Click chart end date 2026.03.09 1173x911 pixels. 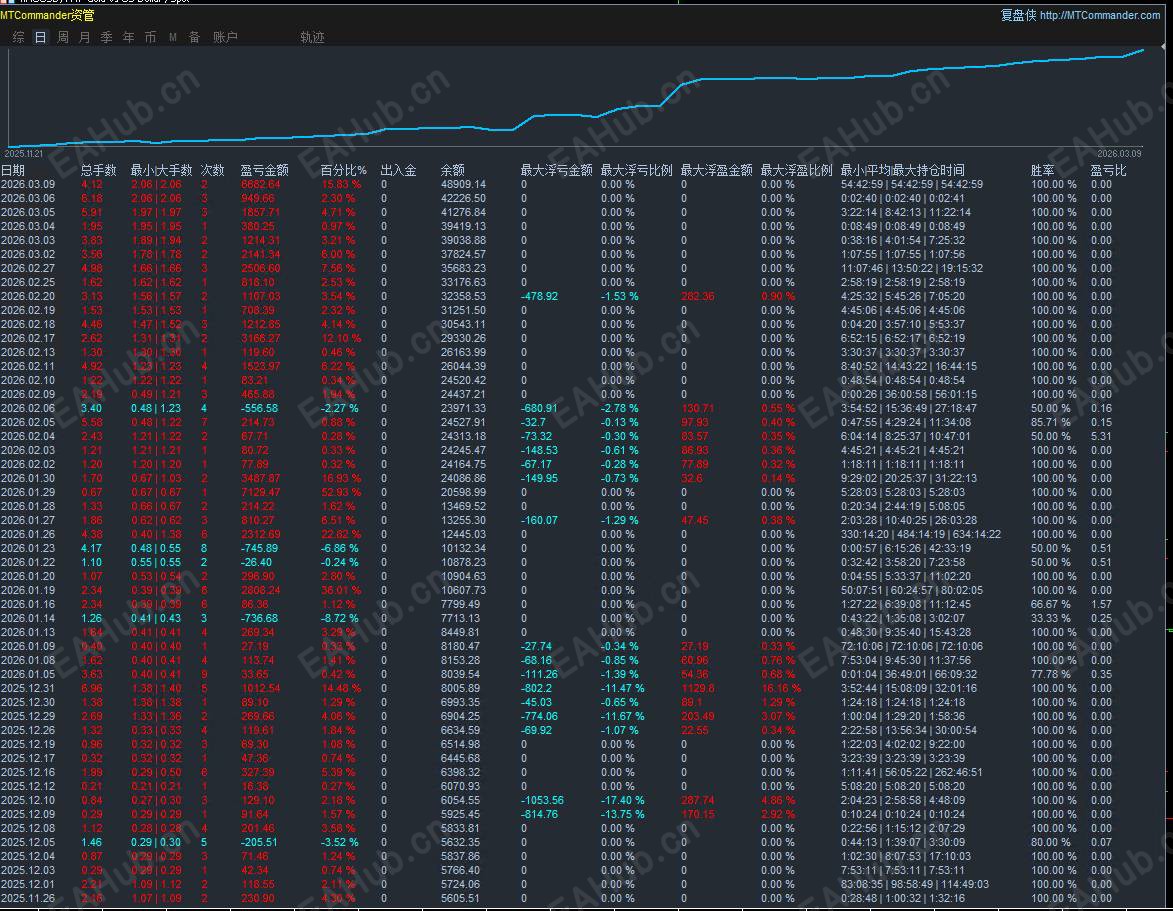pos(1119,153)
